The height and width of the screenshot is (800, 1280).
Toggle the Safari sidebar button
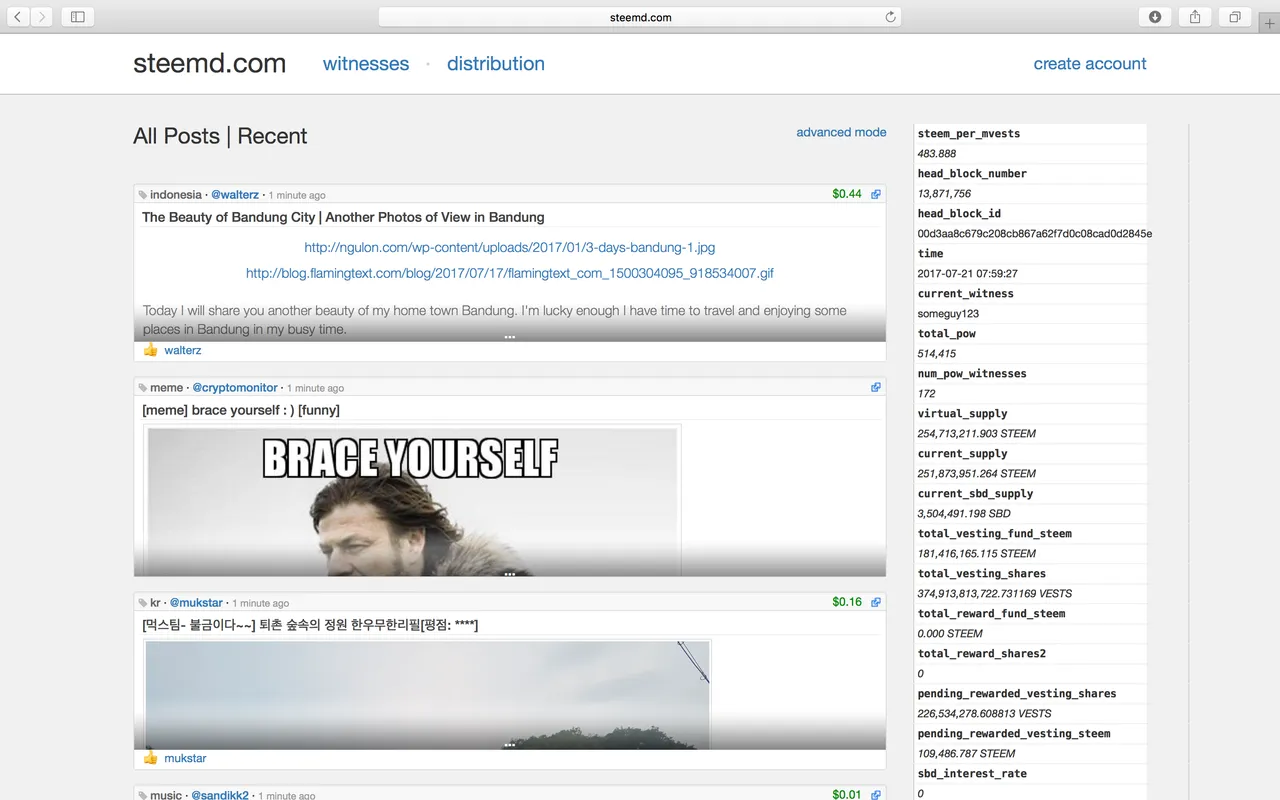click(x=77, y=16)
